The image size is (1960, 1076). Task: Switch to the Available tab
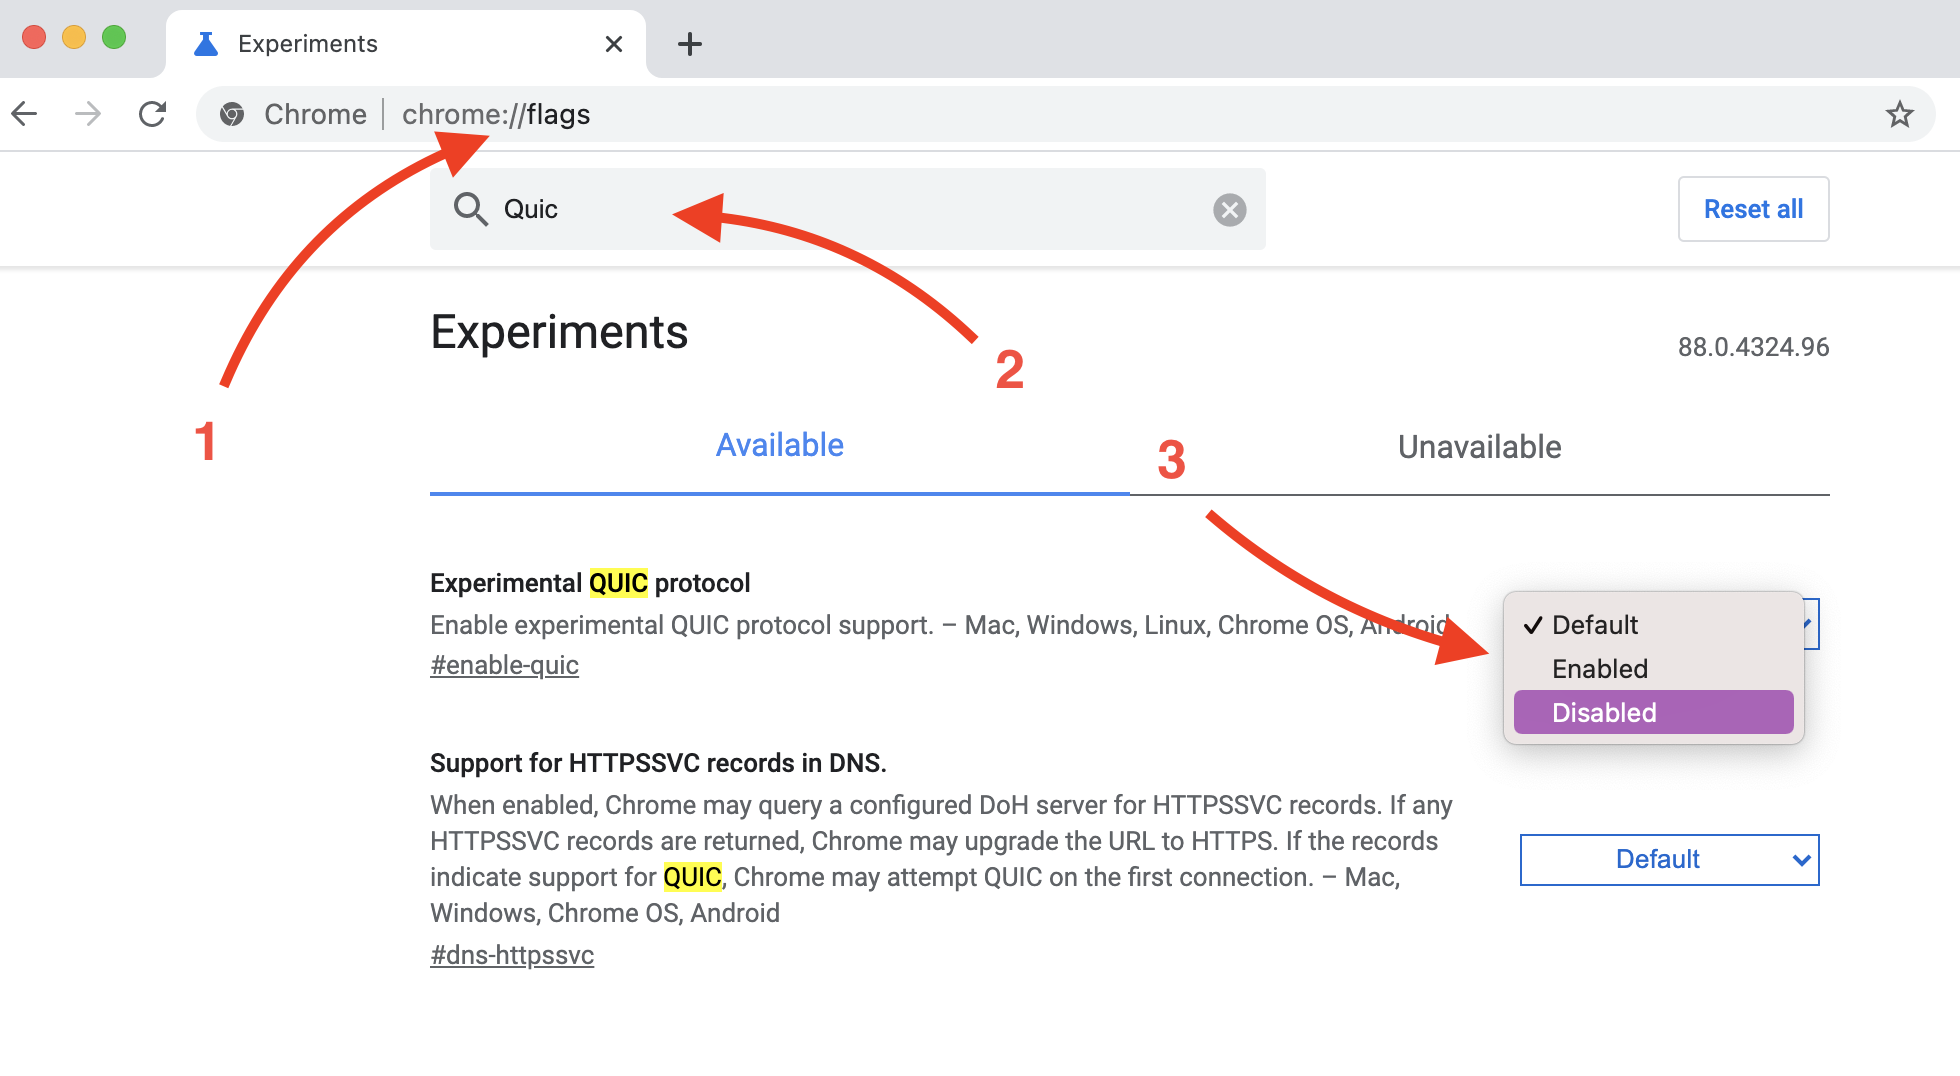780,446
